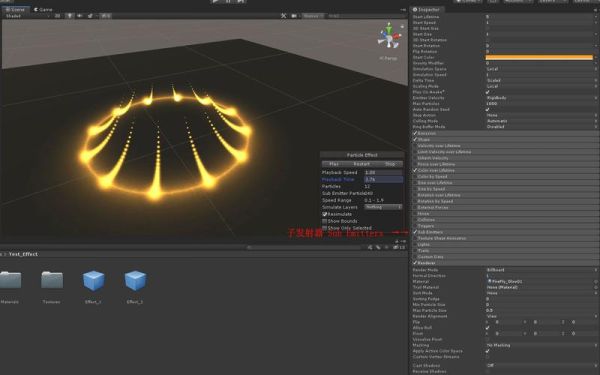
Task: Expand the Collision module header
Action: [505, 220]
